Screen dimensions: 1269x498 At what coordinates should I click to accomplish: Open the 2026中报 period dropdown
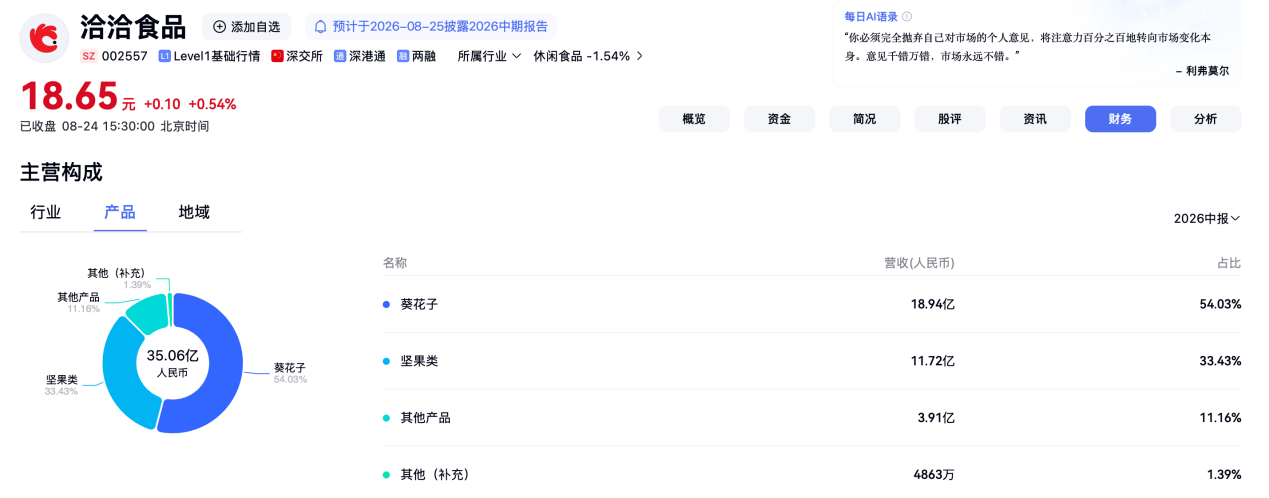[x=1207, y=218]
